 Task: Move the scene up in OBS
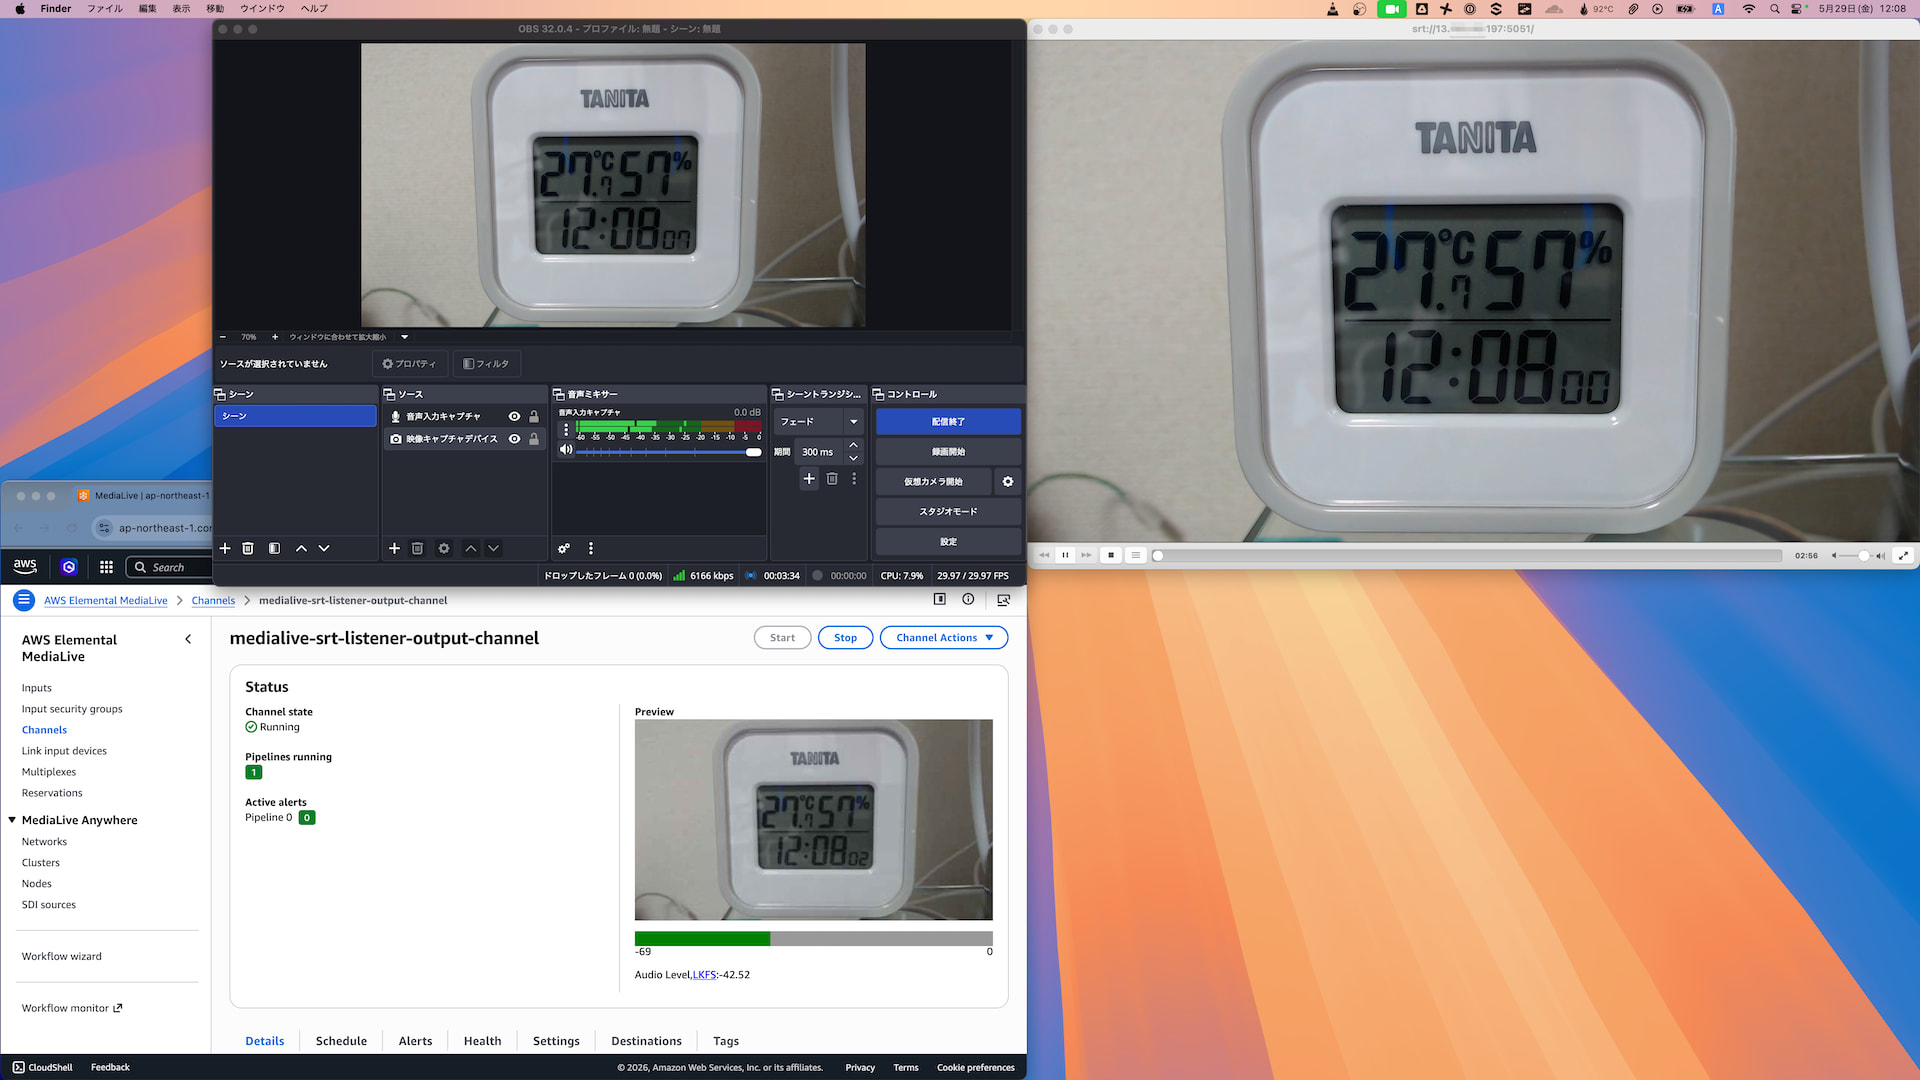pos(301,548)
